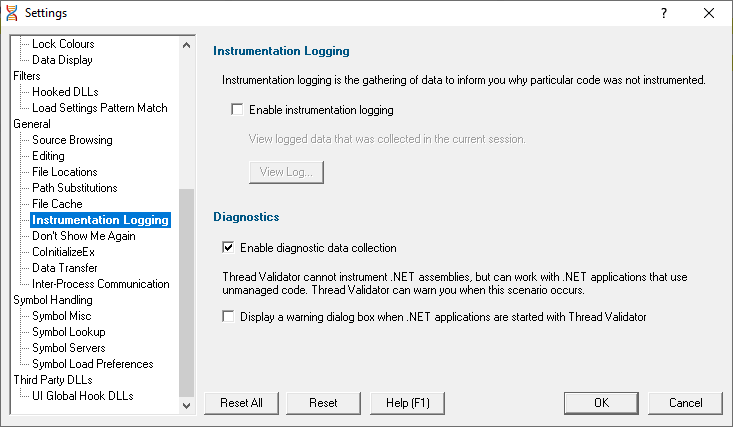Viewport: 733px width, 427px height.
Task: Click the question mark help icon
Action: (663, 13)
